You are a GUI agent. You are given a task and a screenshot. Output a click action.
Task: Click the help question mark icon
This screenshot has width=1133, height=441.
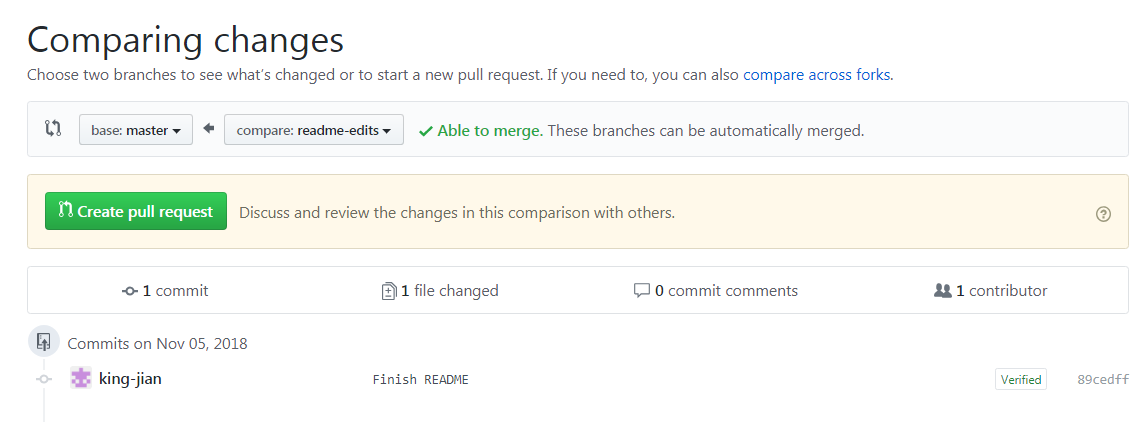(x=1103, y=213)
